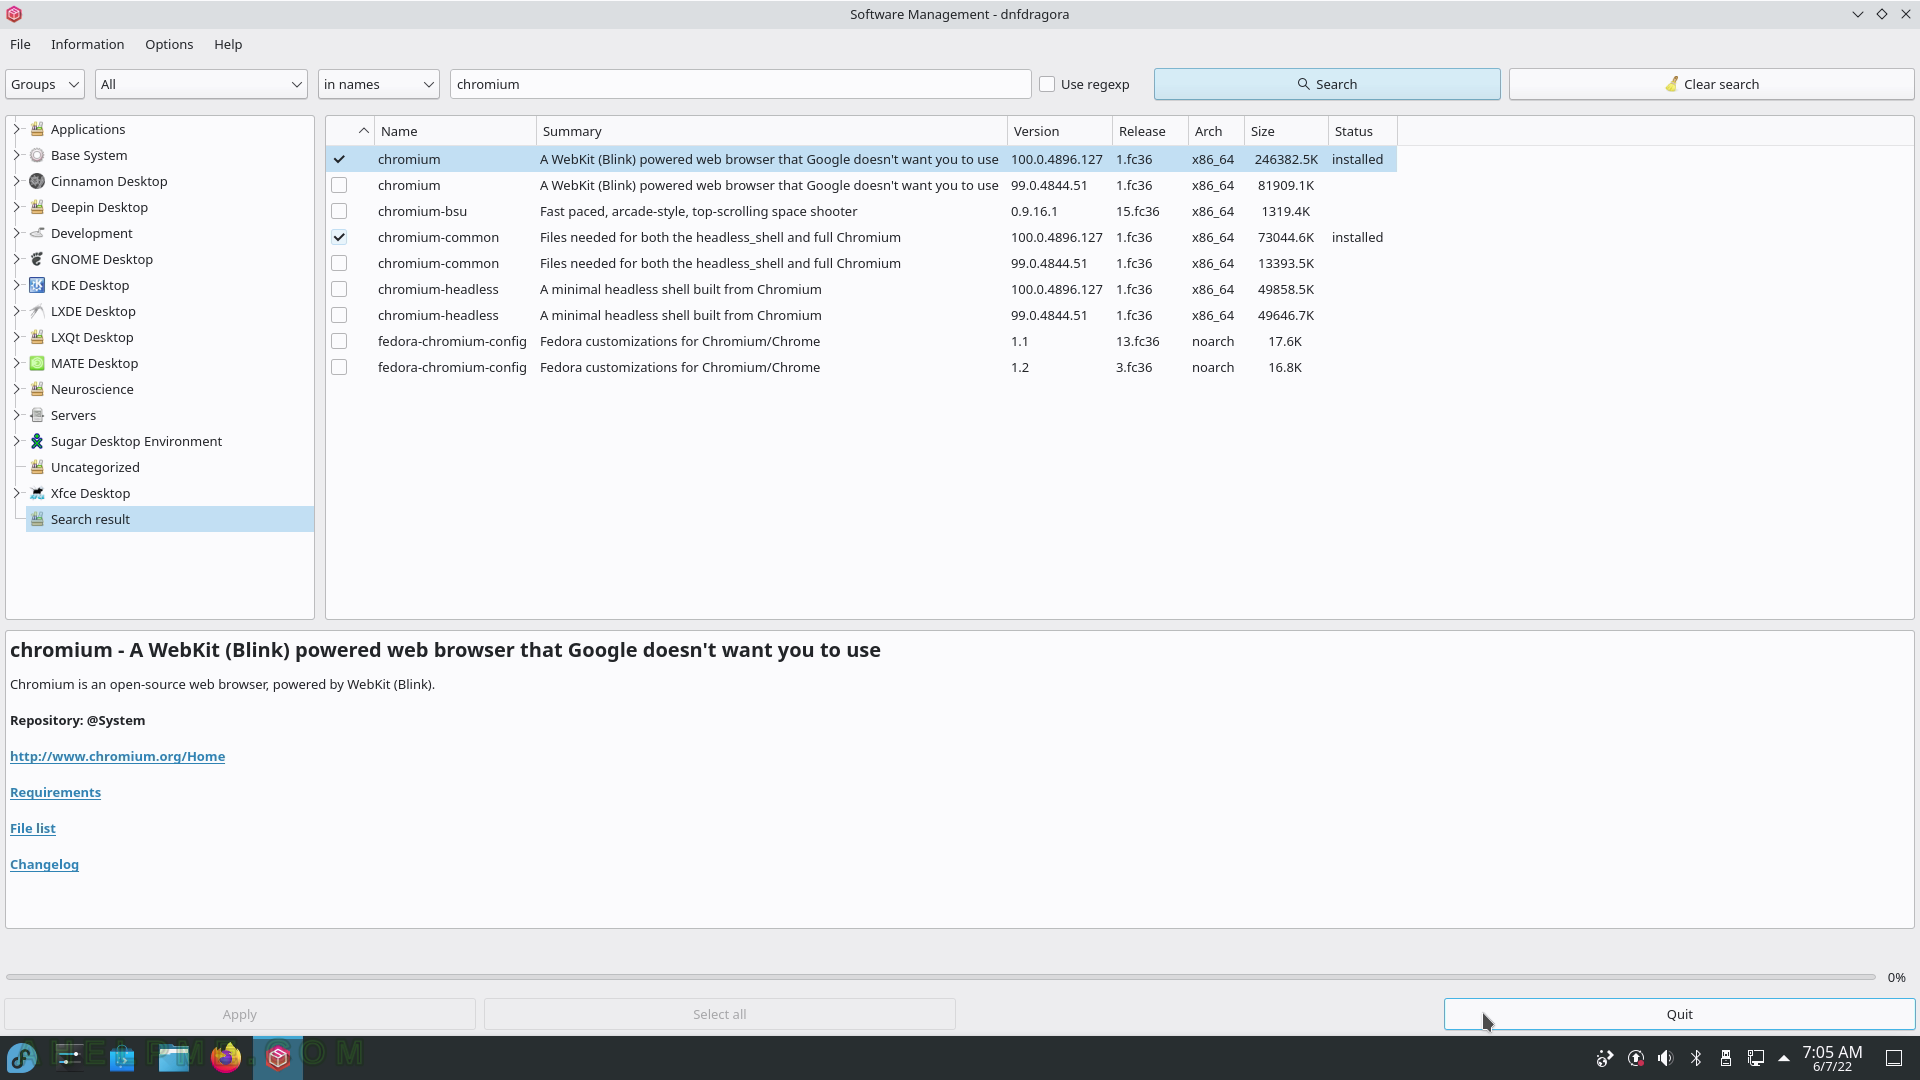Click the Sugar Desktop Environment icon
Viewport: 1920px width, 1080px height.
[37, 441]
